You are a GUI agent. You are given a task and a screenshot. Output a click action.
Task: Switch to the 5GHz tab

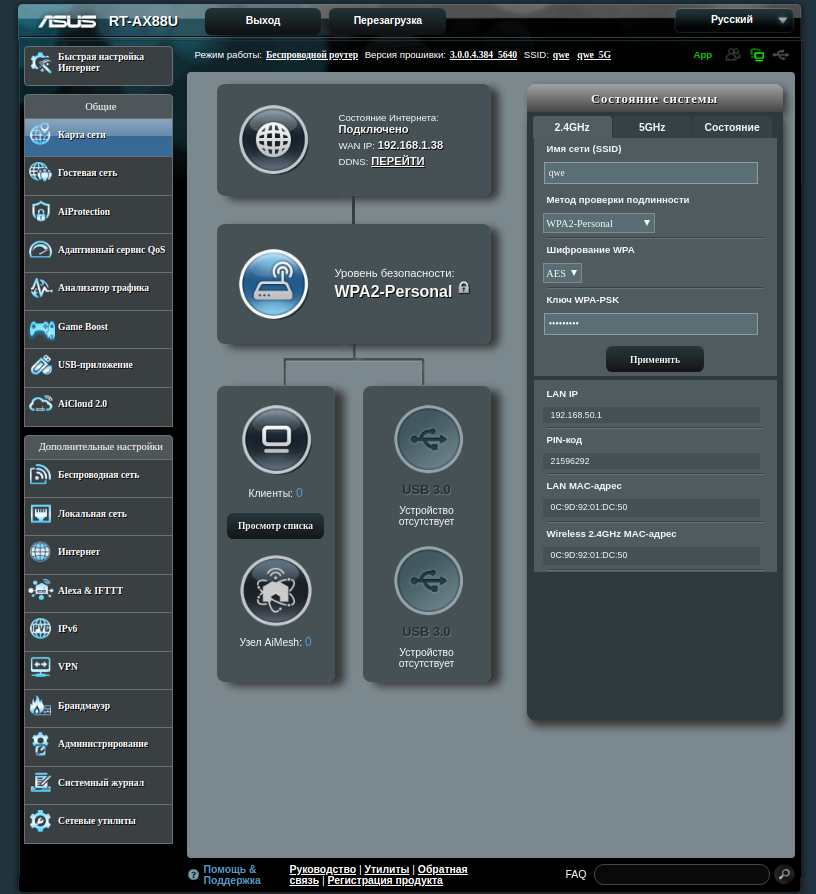point(652,127)
